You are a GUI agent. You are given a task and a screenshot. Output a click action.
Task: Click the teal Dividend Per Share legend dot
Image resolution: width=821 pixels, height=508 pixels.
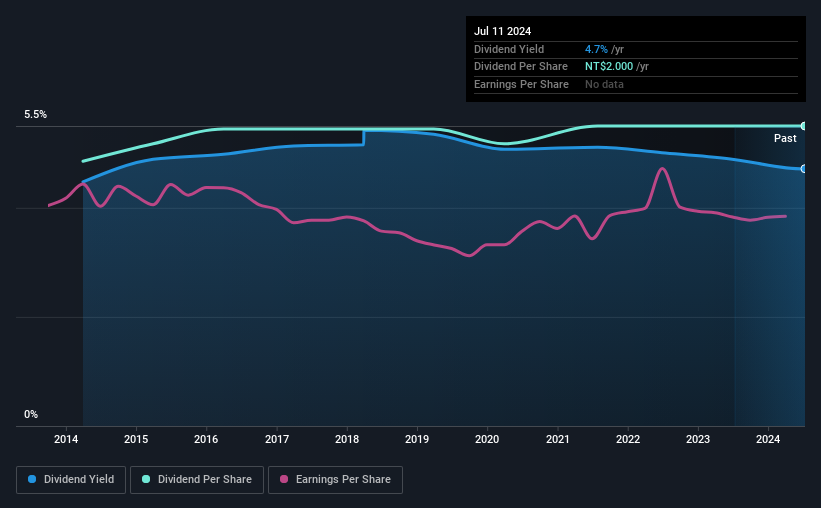click(x=146, y=479)
